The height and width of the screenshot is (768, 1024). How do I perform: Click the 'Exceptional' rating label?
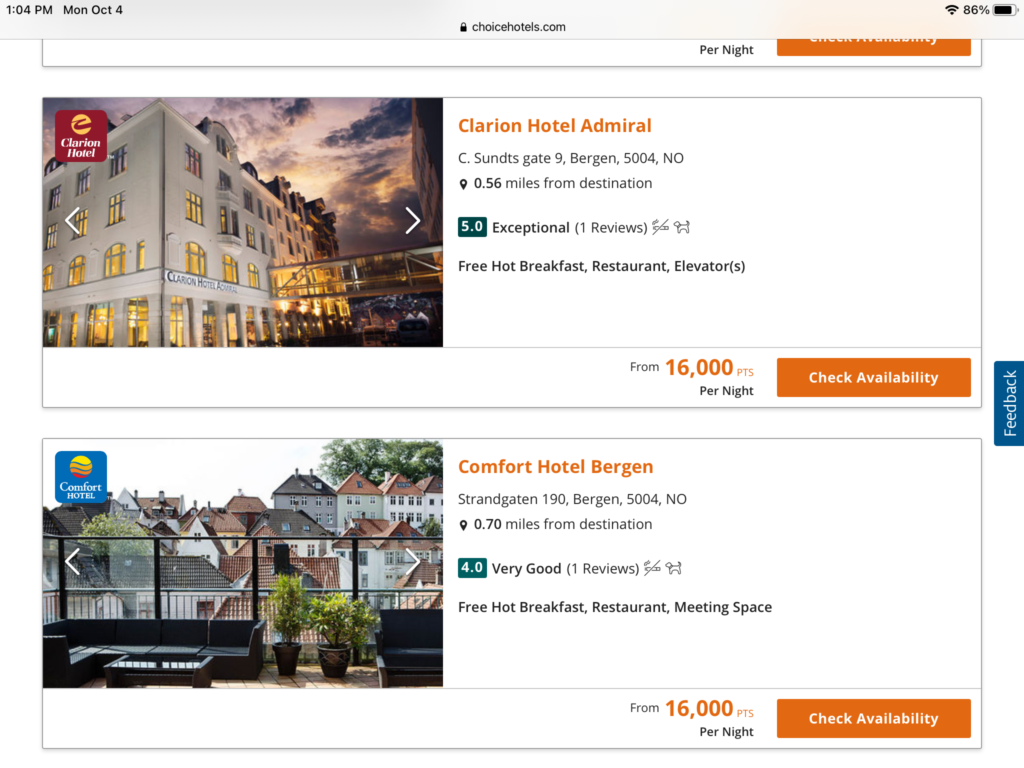pyautogui.click(x=530, y=227)
